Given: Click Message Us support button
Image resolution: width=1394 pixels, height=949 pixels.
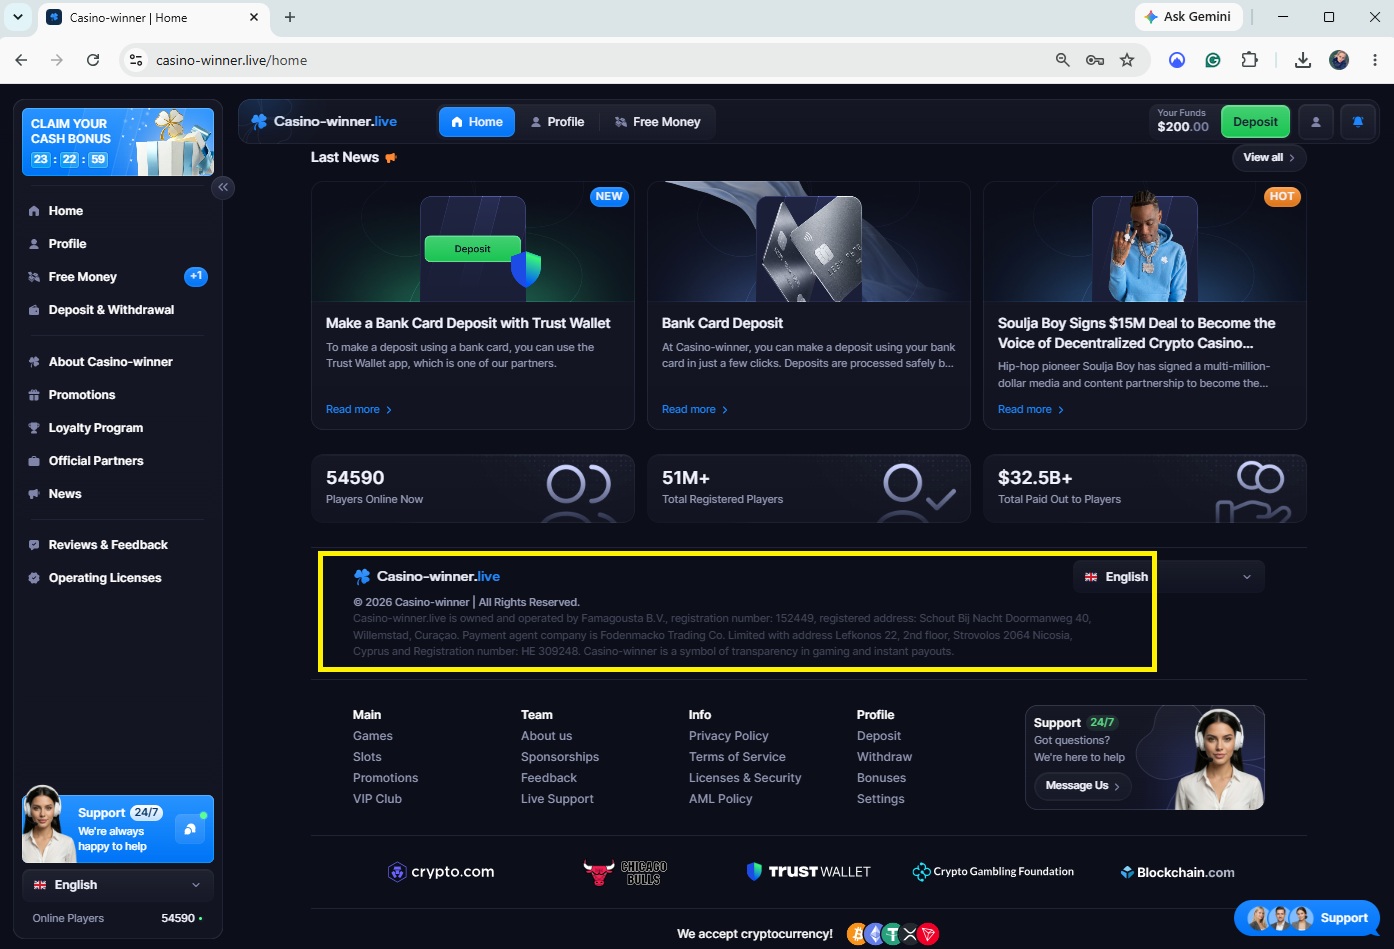Looking at the screenshot, I should pyautogui.click(x=1082, y=786).
